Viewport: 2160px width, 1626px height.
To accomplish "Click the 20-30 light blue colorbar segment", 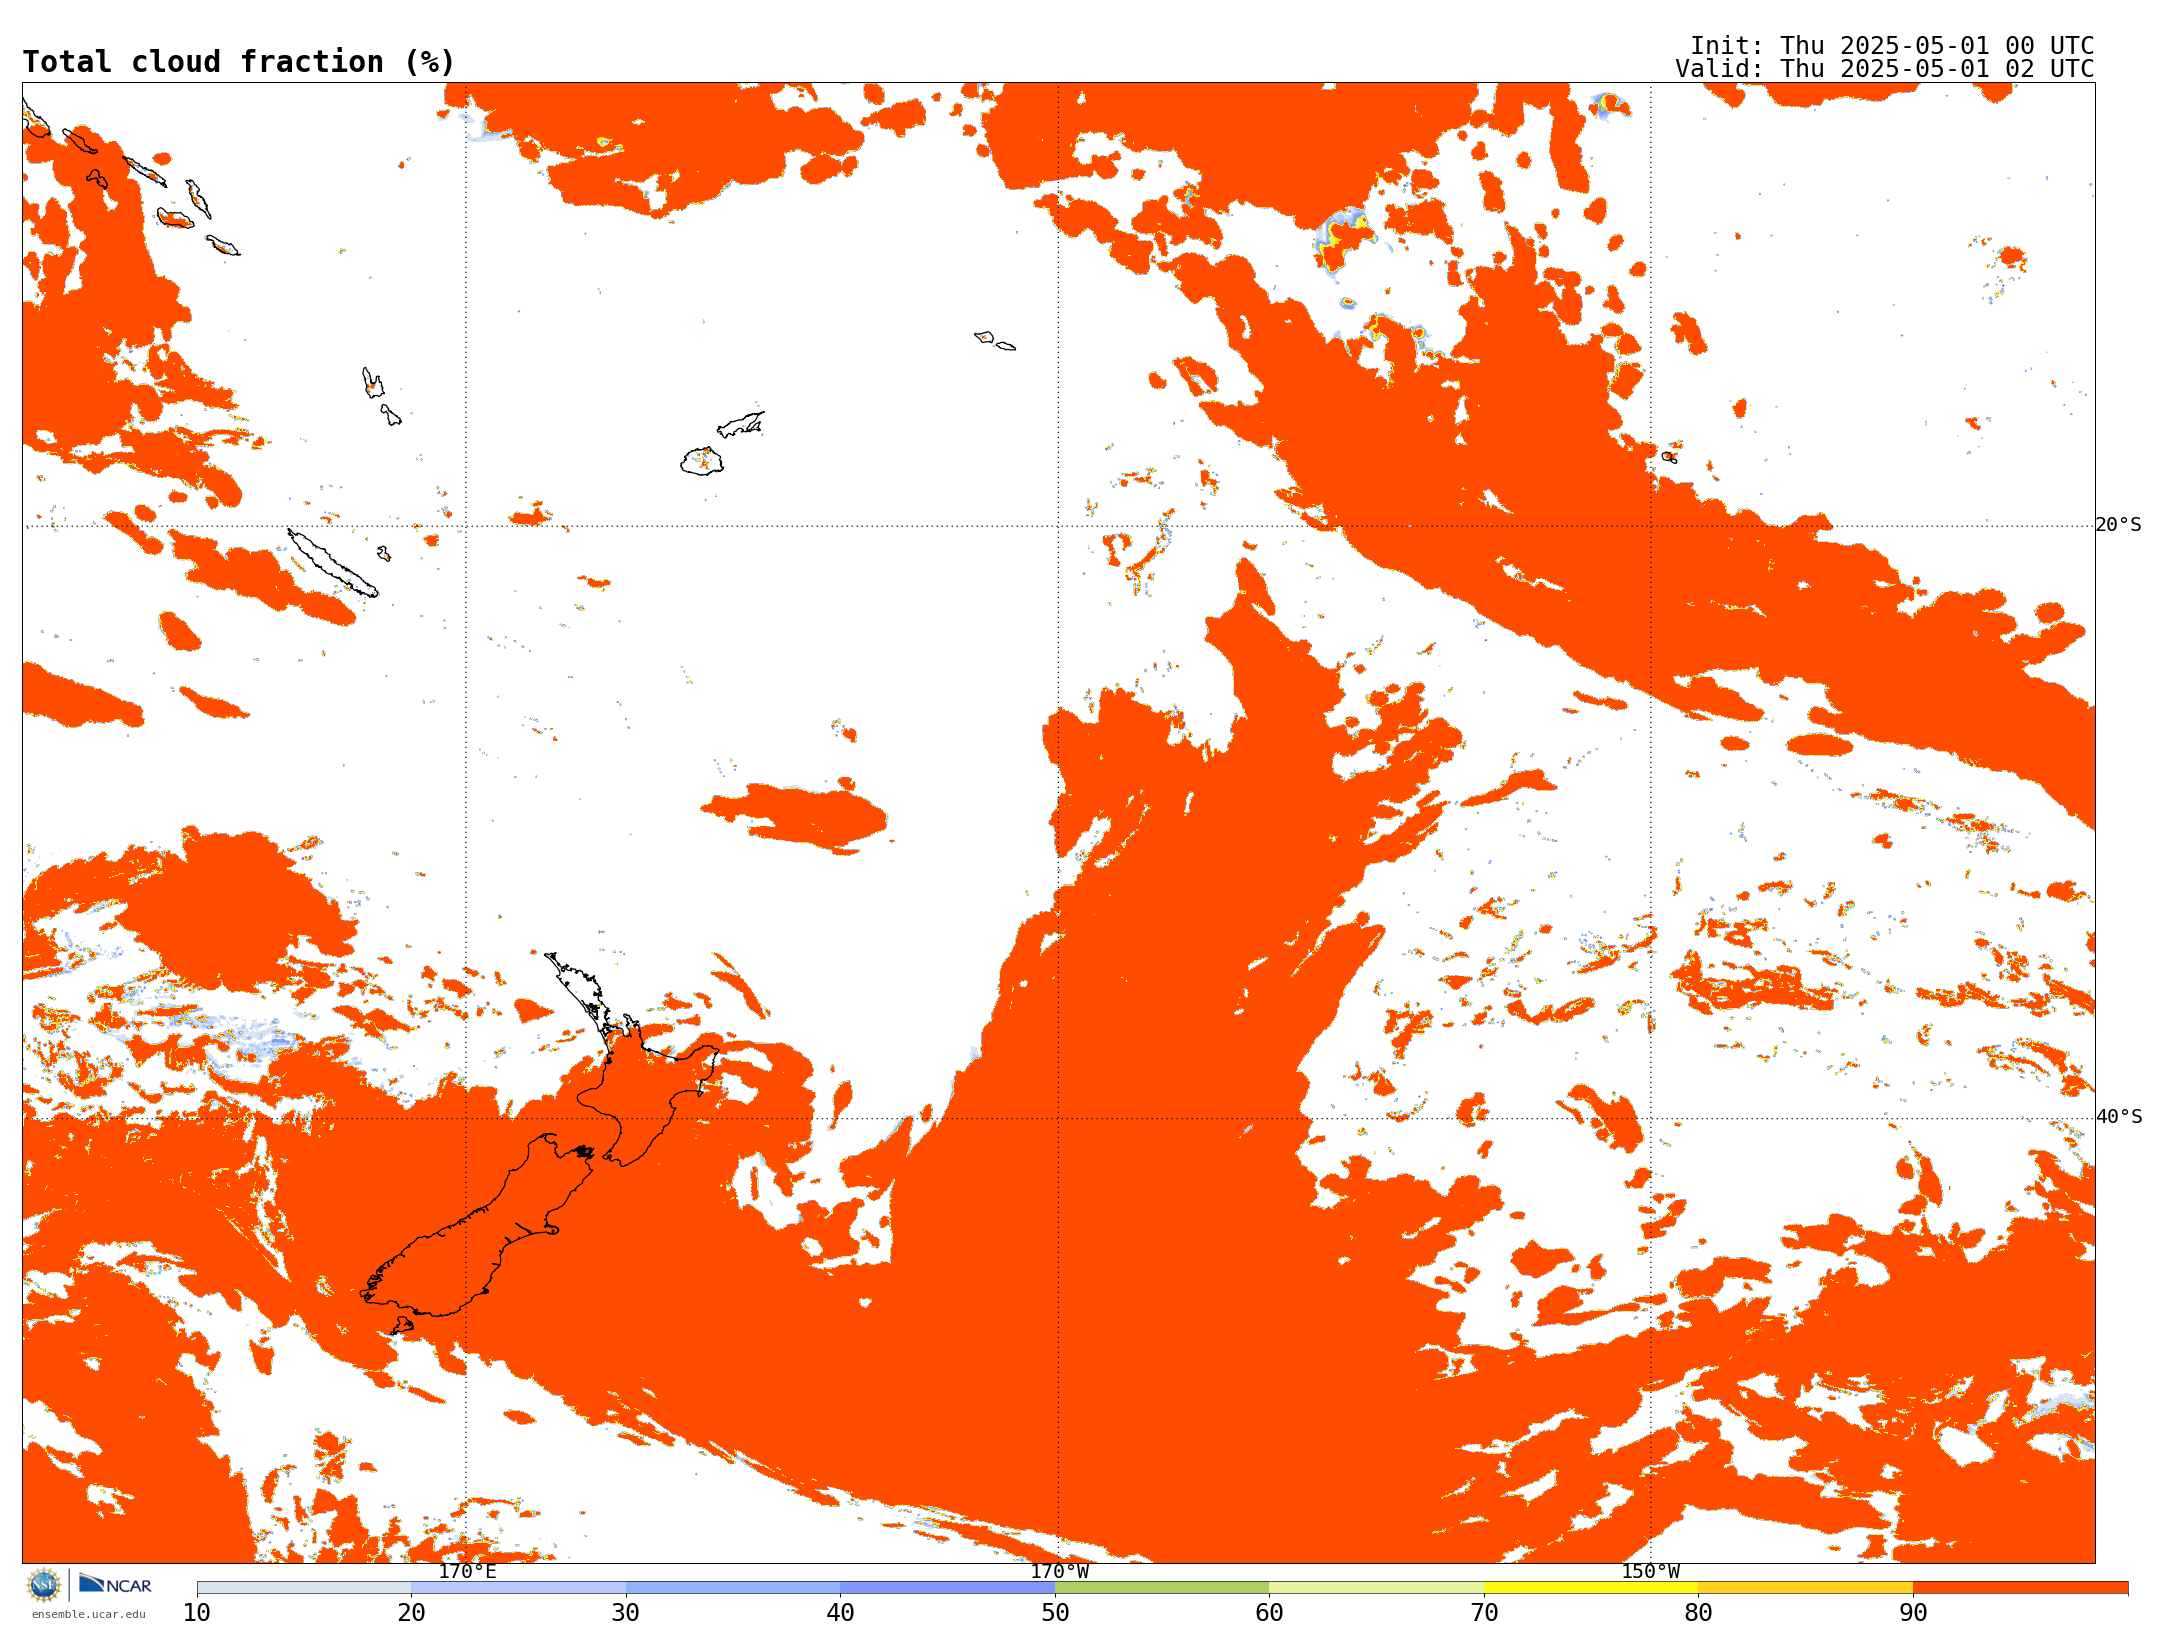I will pyautogui.click(x=519, y=1588).
